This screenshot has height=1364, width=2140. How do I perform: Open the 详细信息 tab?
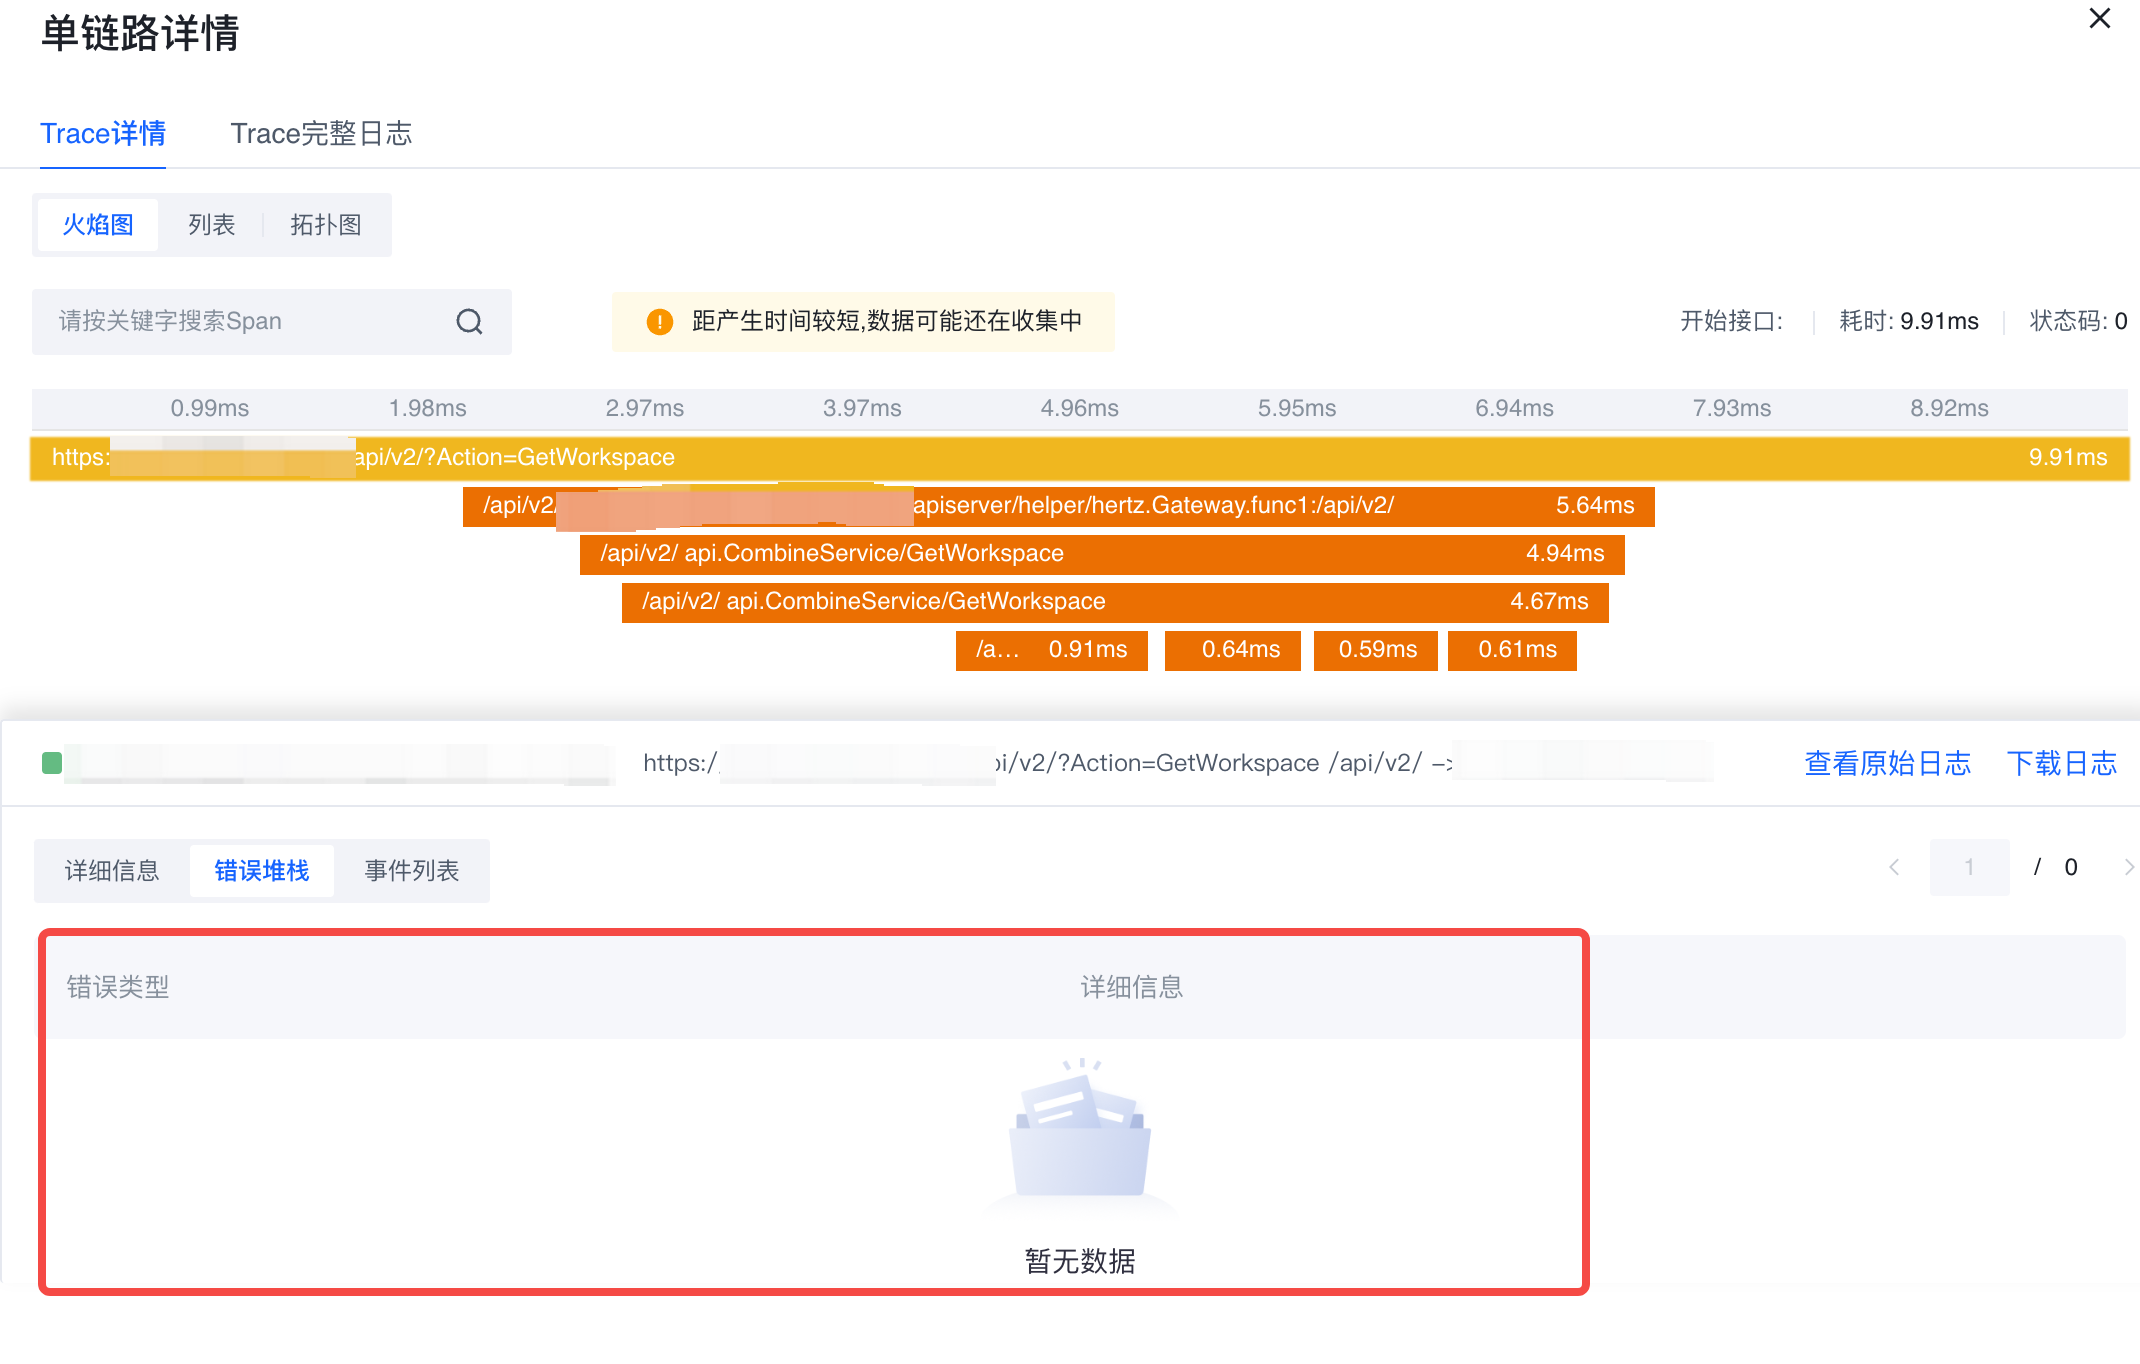[x=111, y=870]
